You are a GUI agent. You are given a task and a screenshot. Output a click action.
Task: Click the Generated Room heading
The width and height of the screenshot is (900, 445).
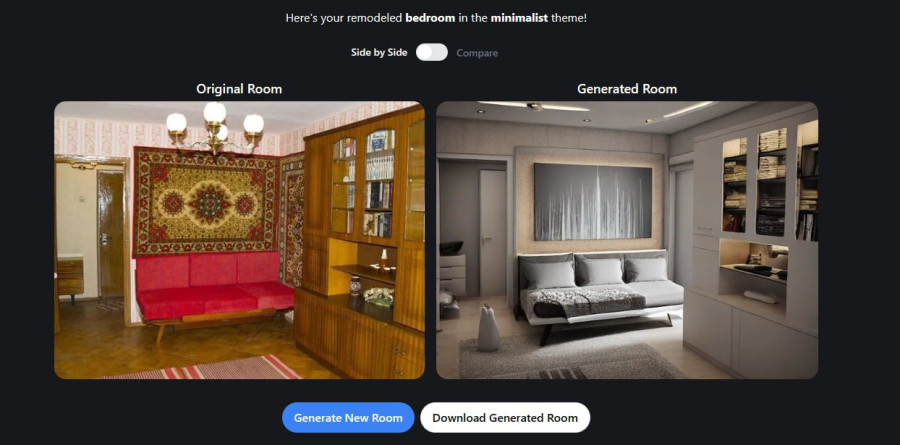click(627, 89)
